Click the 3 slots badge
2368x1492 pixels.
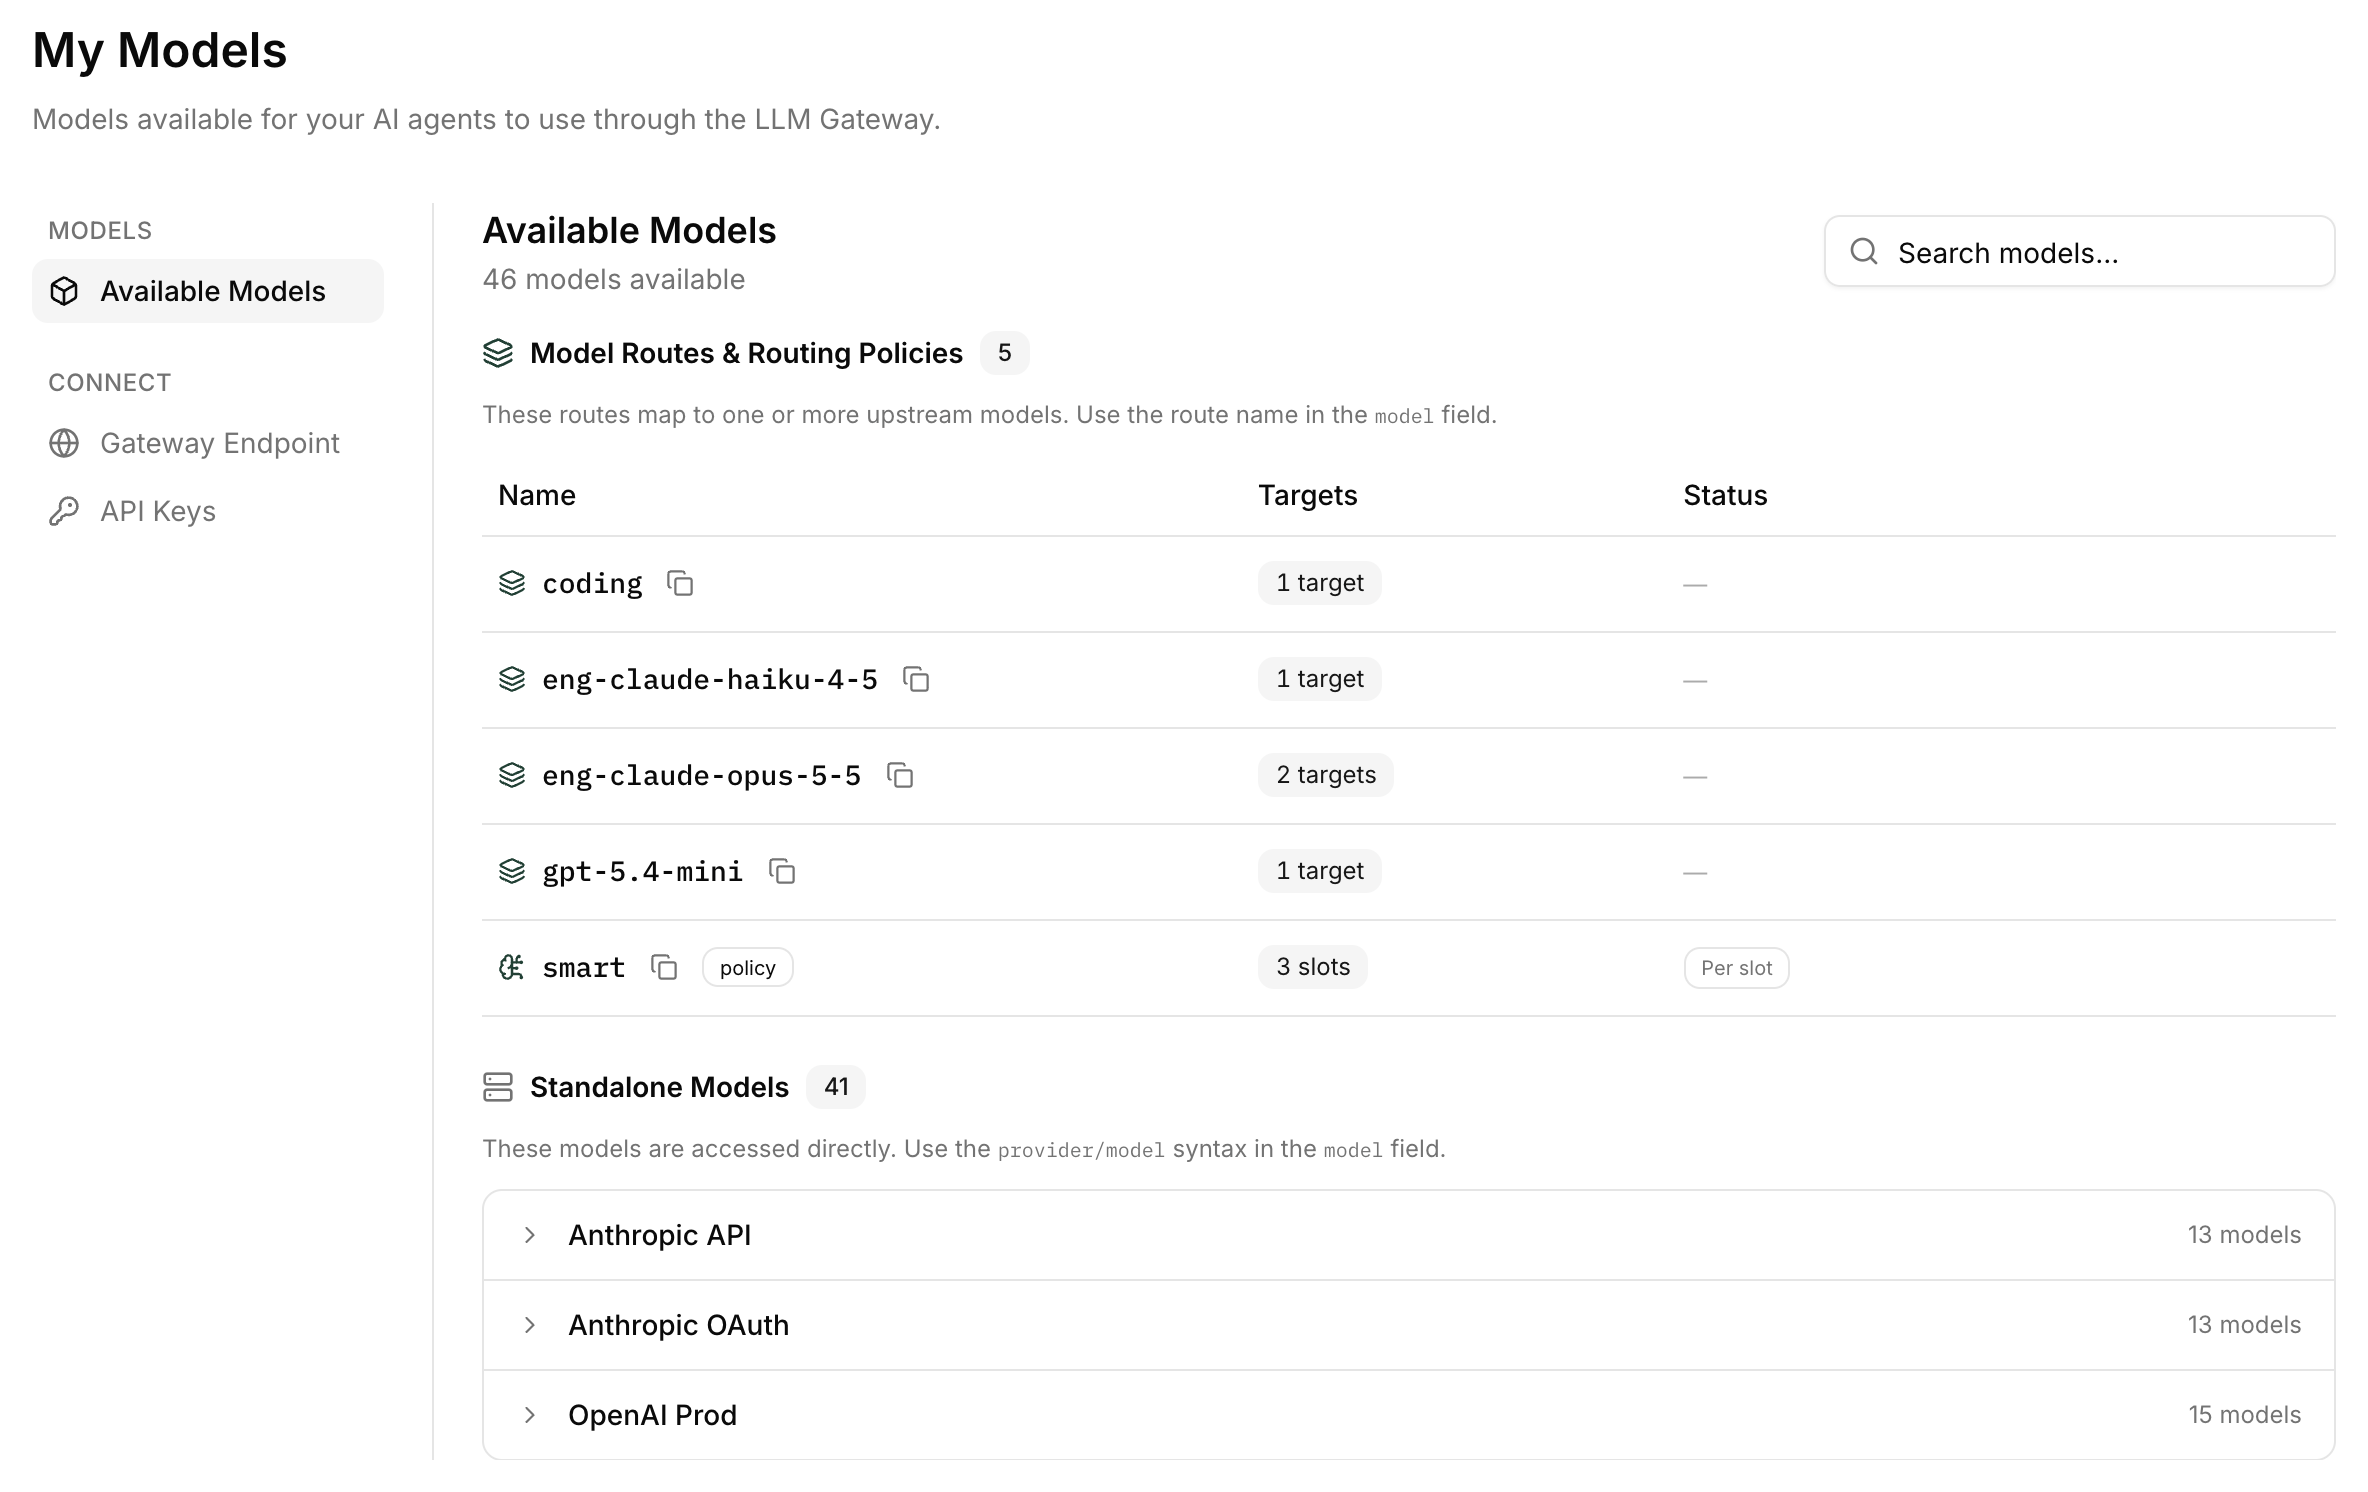[1313, 967]
